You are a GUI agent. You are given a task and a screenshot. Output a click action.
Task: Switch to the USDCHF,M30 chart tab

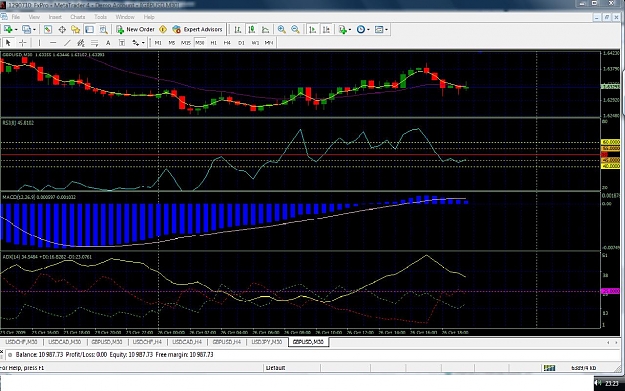coord(21,342)
